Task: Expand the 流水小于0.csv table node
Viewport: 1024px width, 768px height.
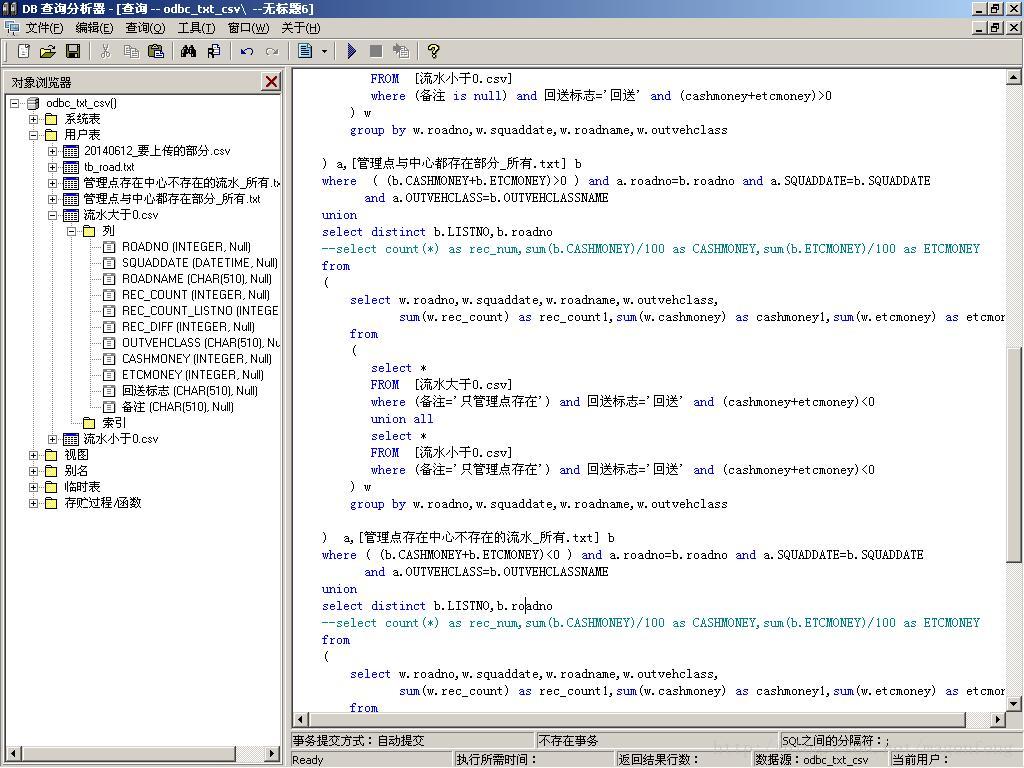Action: [x=52, y=440]
